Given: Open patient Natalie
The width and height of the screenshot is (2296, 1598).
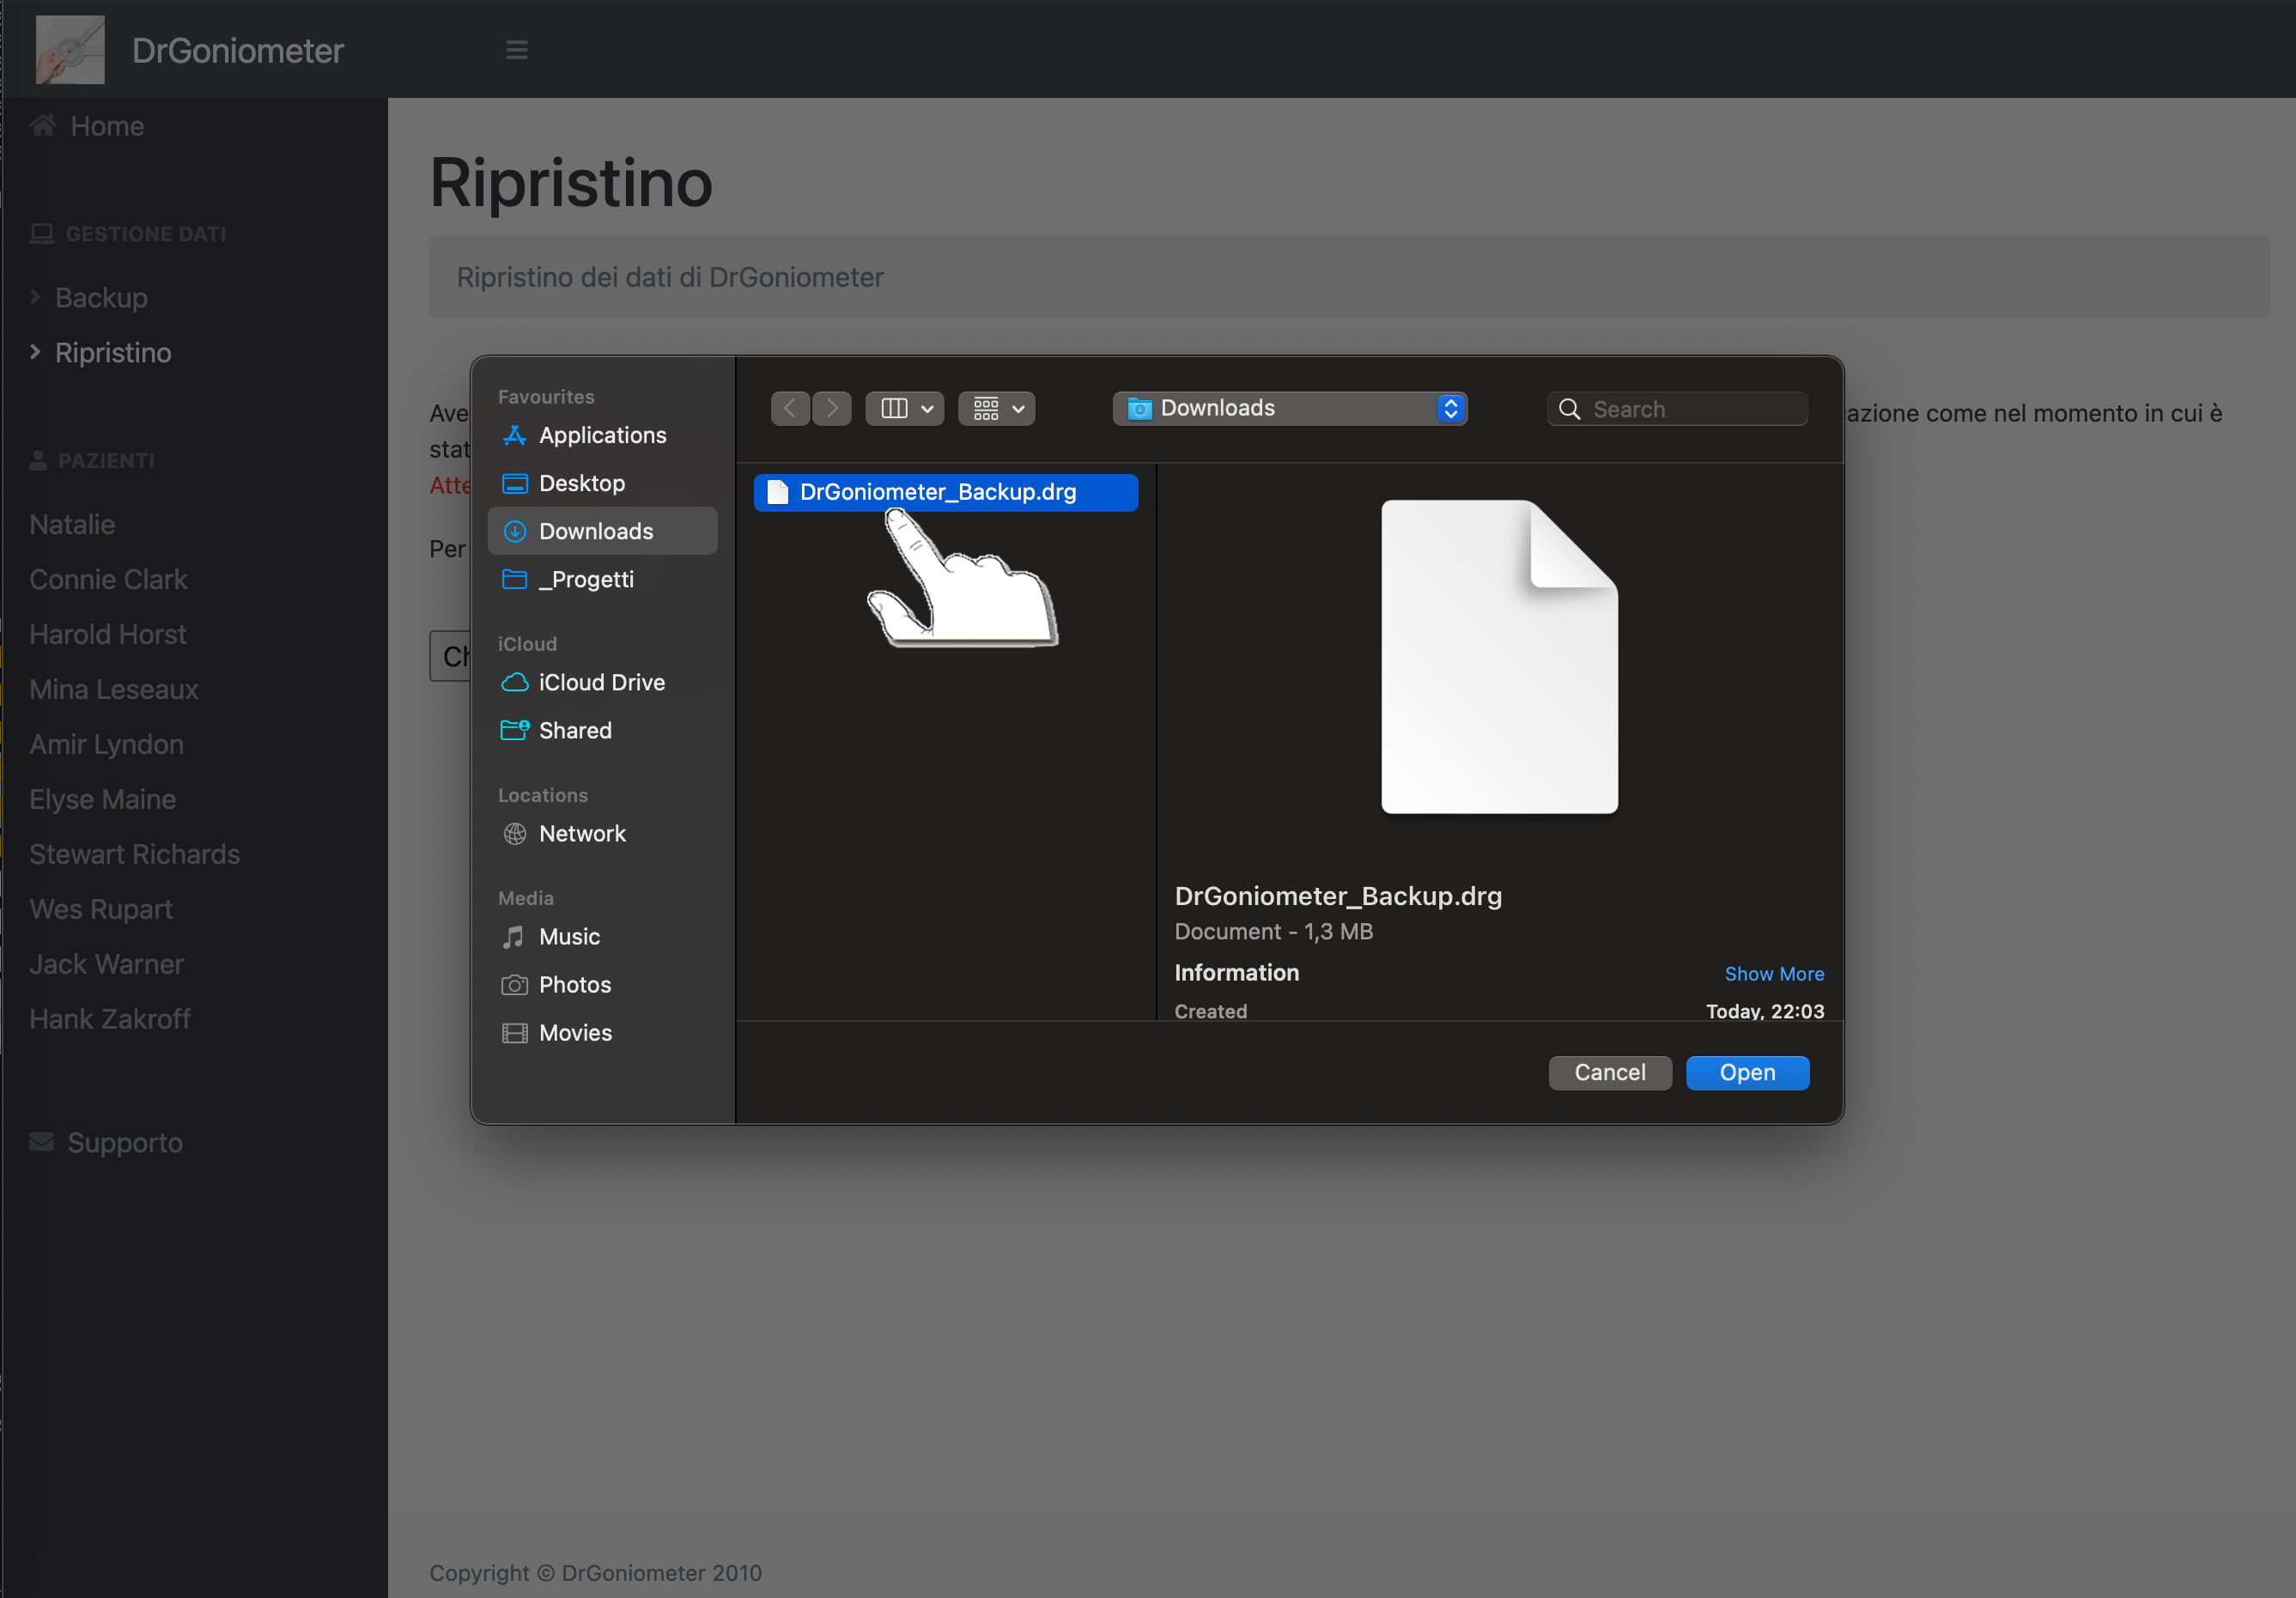Looking at the screenshot, I should click(72, 524).
